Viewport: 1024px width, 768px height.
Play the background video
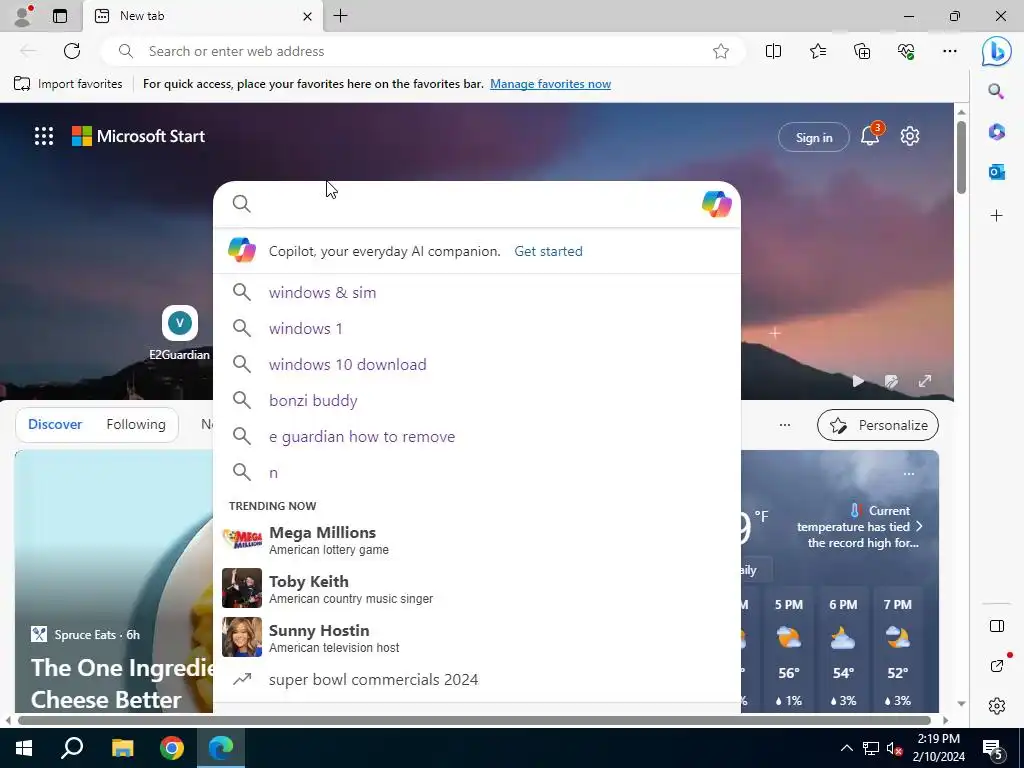point(858,381)
